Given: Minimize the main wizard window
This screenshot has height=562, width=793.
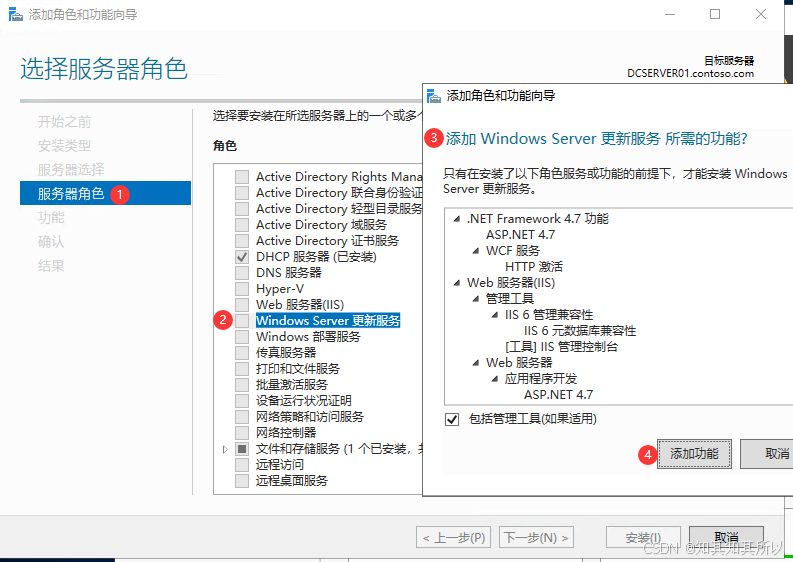Looking at the screenshot, I should 670,14.
